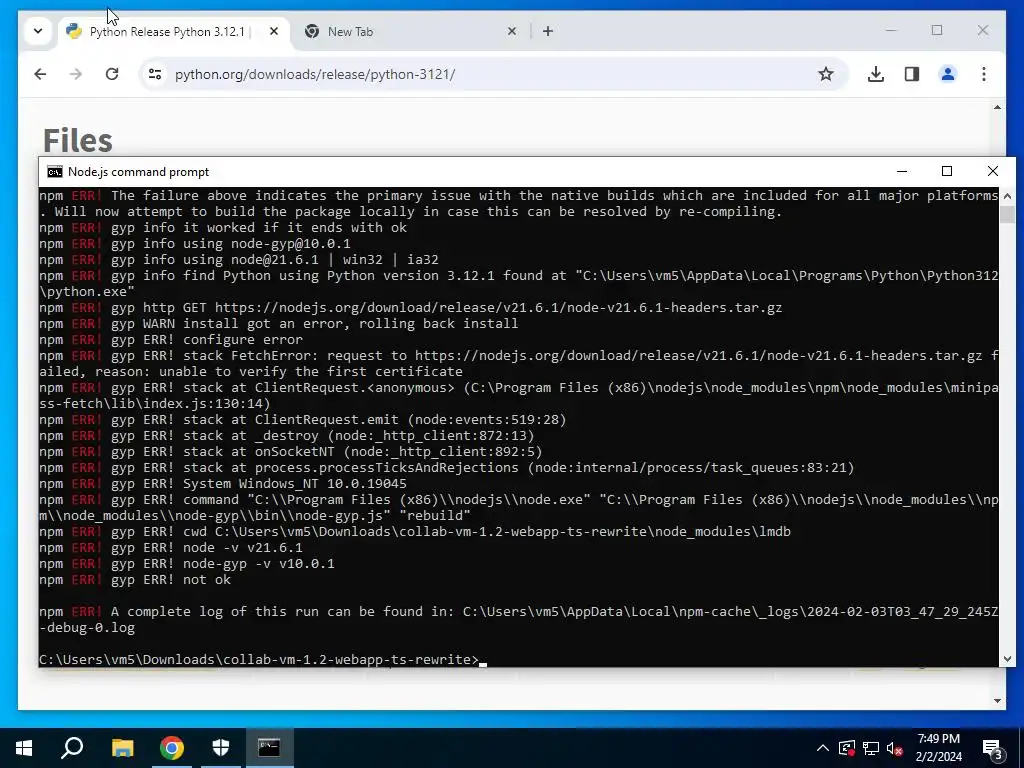Minimize the Chrome window
Screen dimensions: 1024x768
(x=891, y=31)
